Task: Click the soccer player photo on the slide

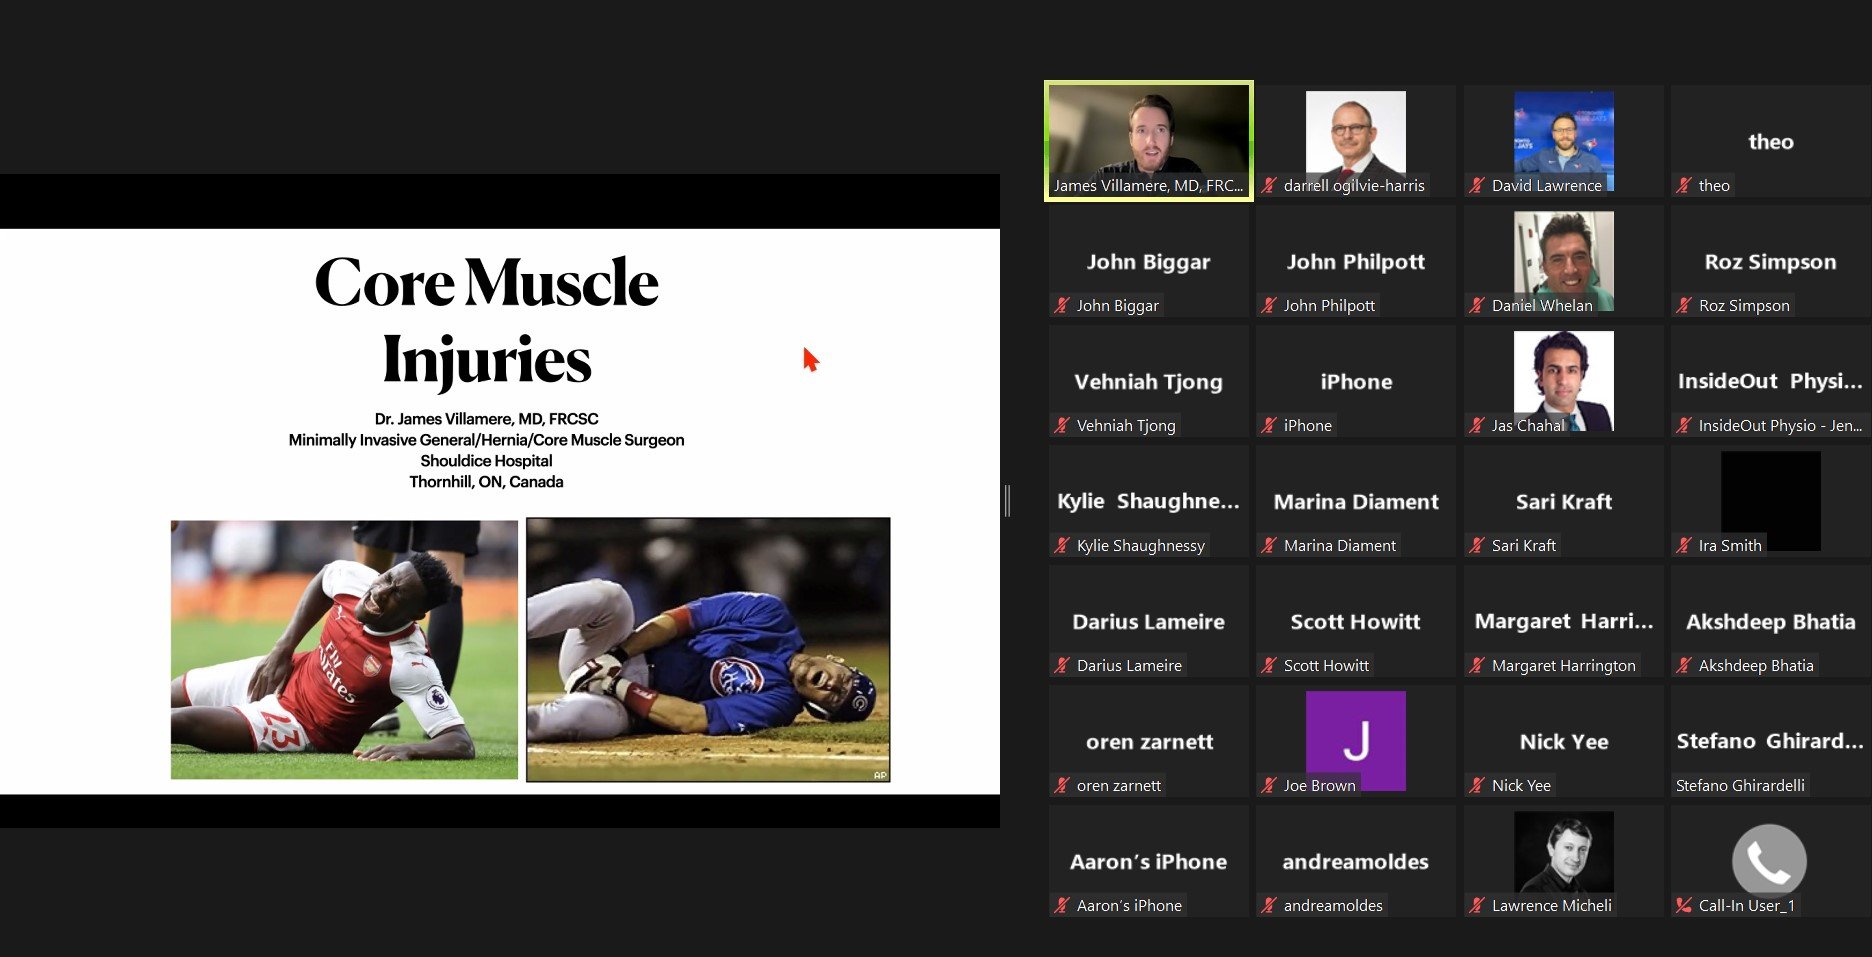Action: tap(344, 649)
